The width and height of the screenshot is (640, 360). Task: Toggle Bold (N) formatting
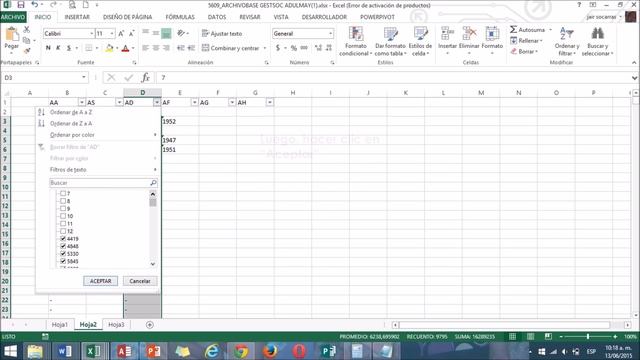(48, 48)
